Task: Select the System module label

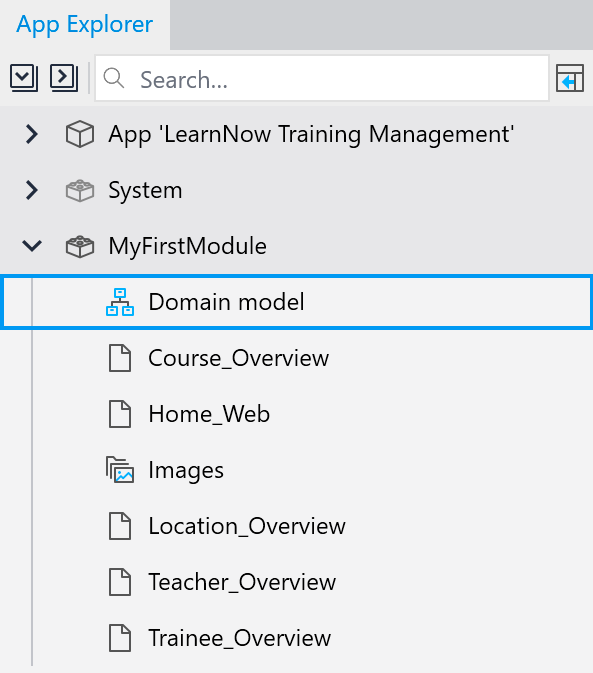Action: point(145,191)
